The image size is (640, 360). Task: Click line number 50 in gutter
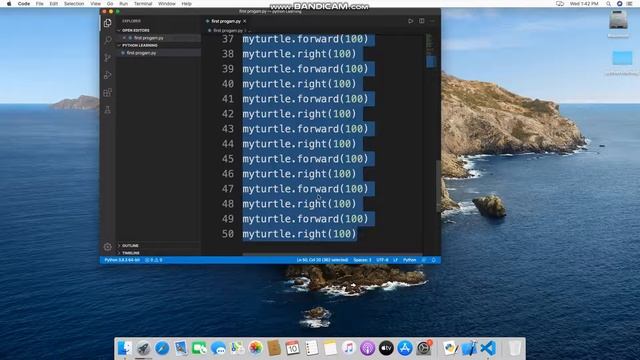tap(227, 234)
